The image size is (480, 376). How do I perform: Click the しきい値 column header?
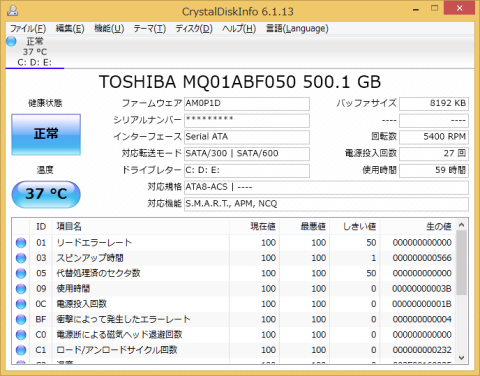coord(355,227)
